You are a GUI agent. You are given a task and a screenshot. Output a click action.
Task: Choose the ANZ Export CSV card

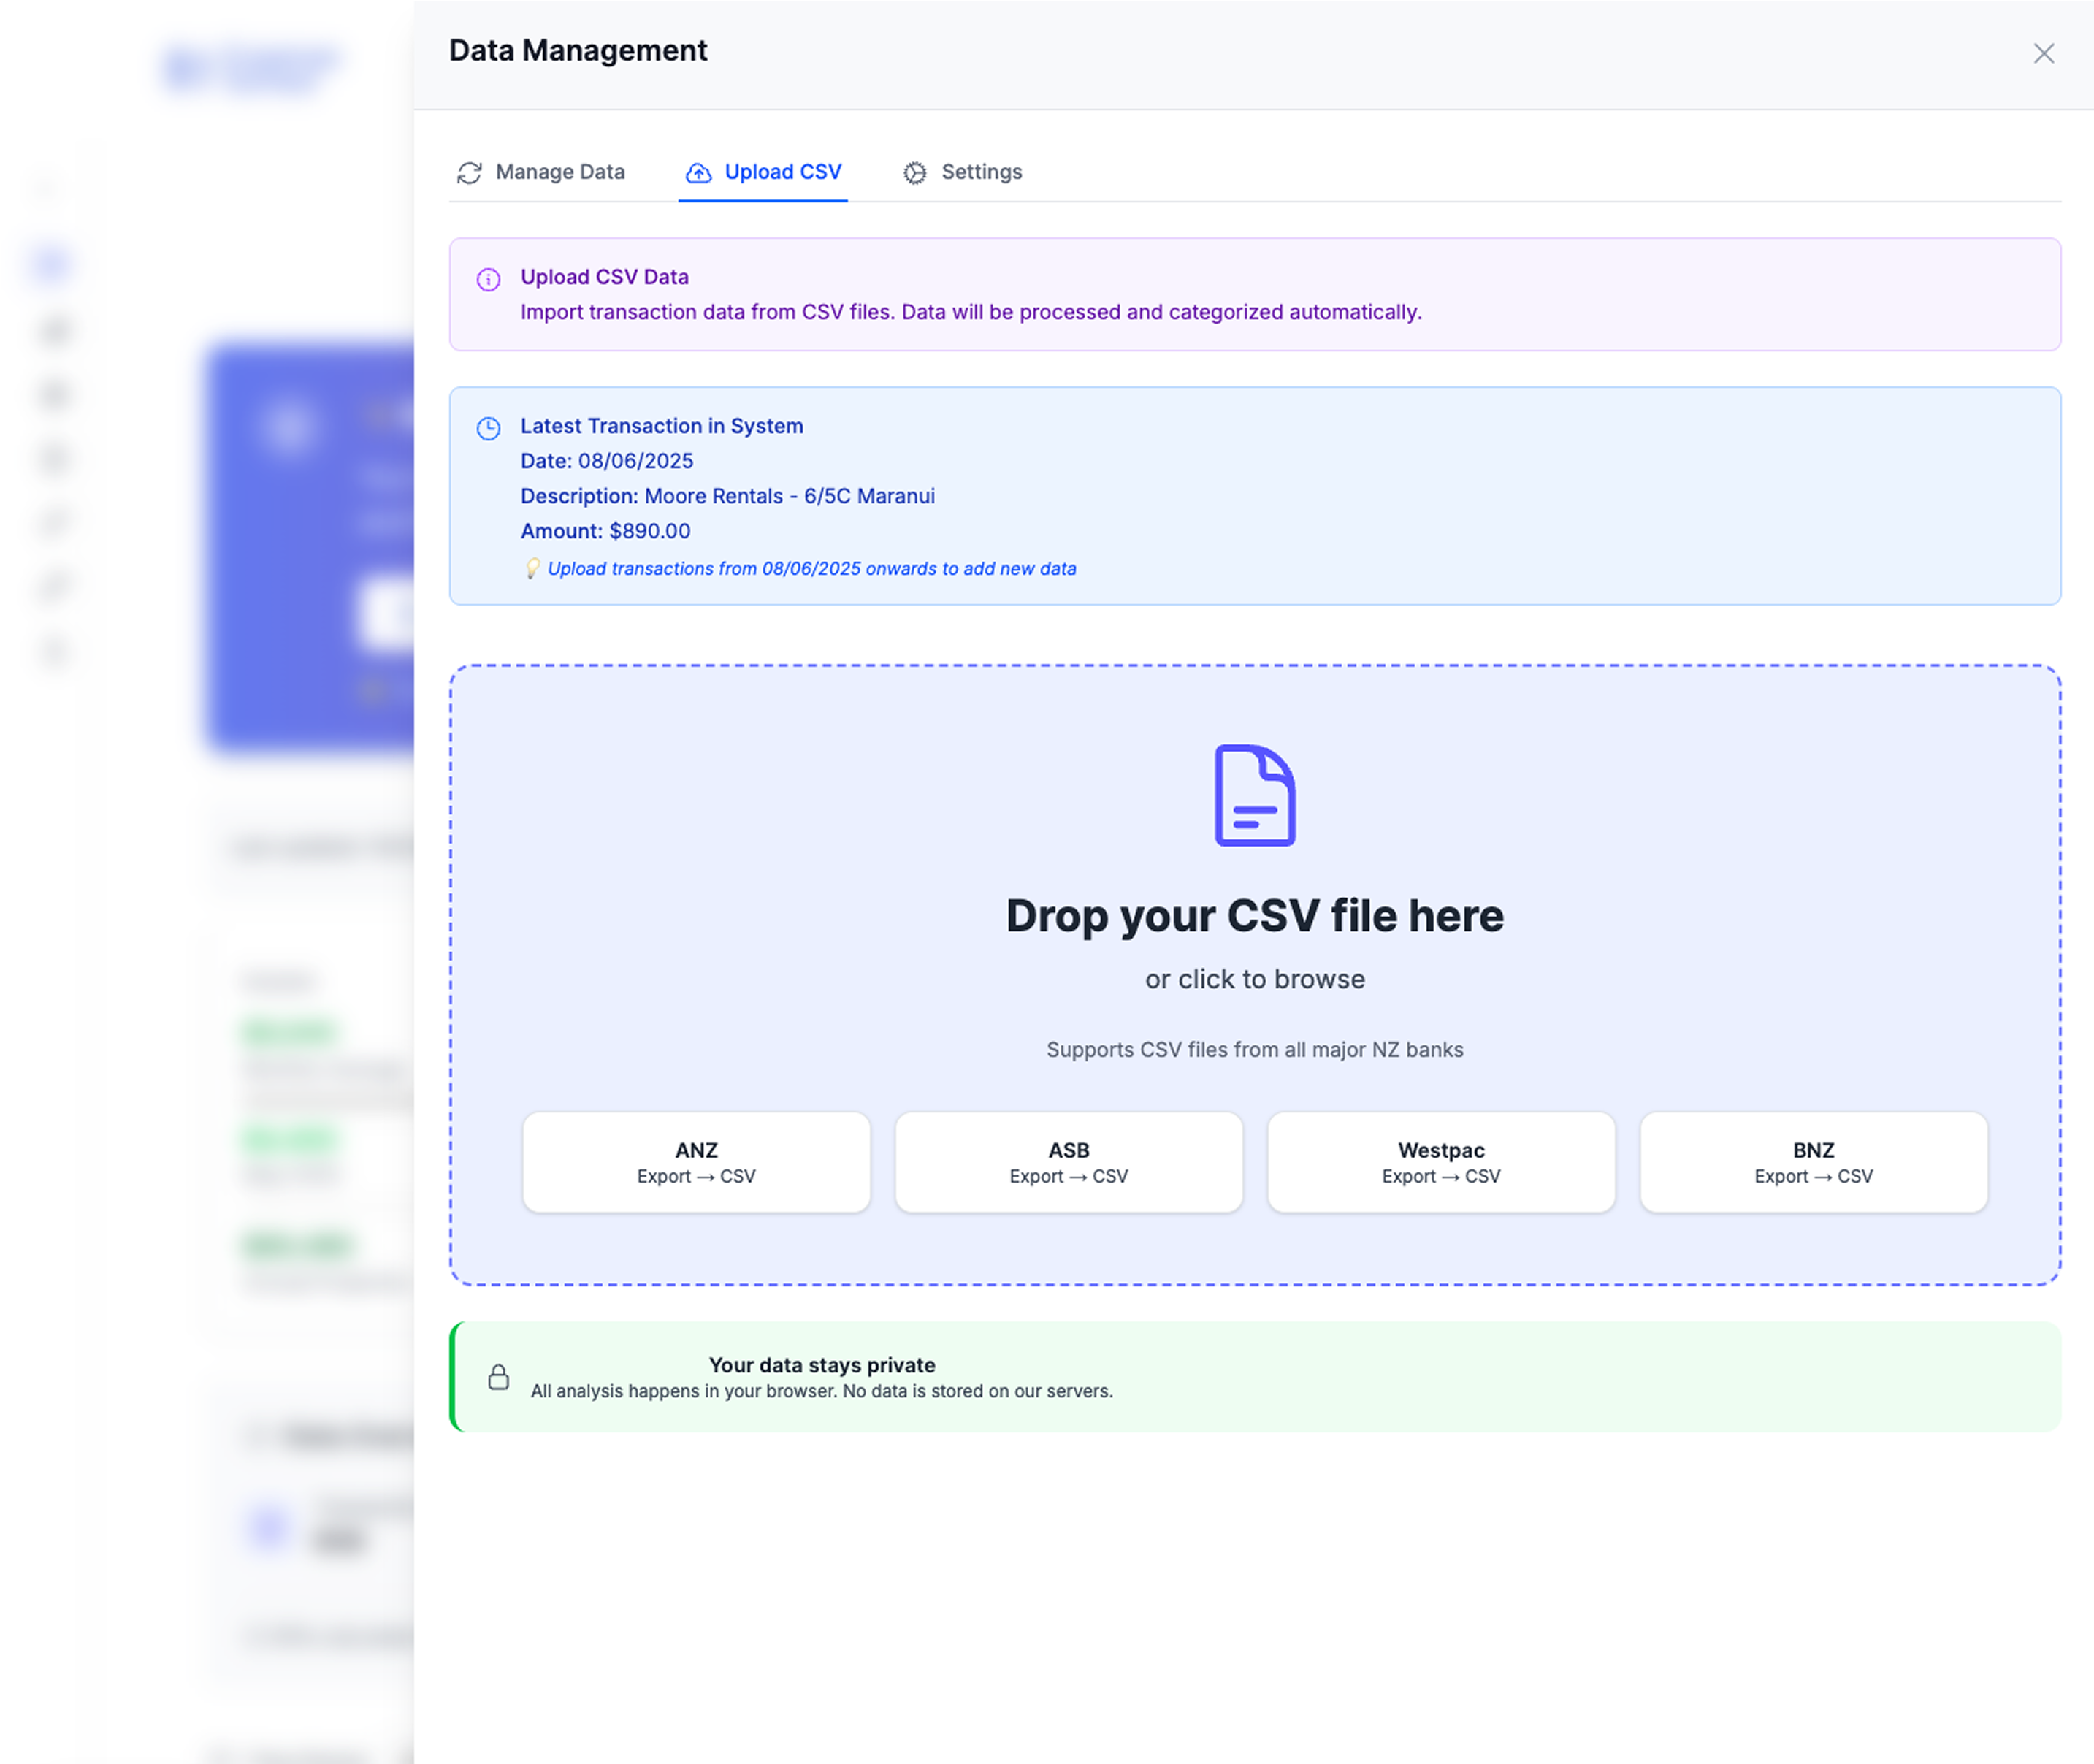[696, 1162]
